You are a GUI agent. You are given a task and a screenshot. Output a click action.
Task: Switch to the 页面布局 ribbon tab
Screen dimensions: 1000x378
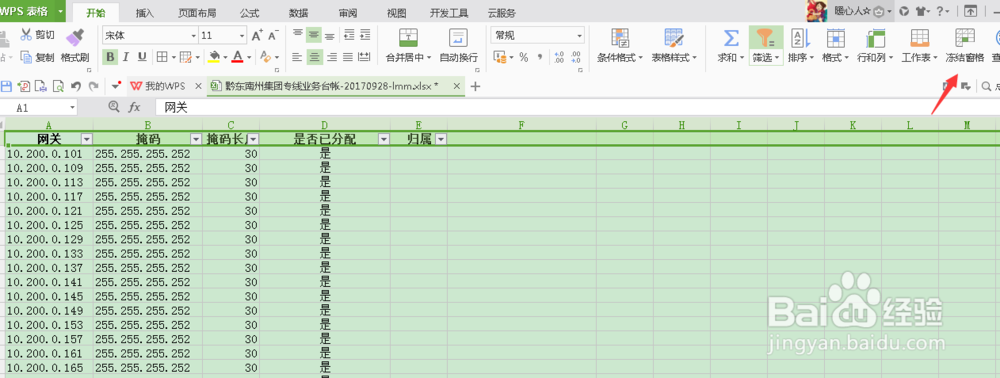point(197,13)
